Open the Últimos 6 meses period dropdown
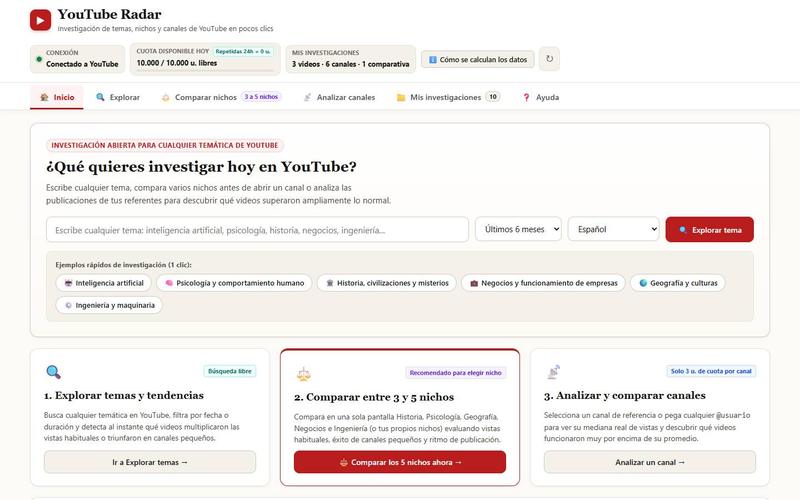The height and width of the screenshot is (500, 800). (x=518, y=229)
